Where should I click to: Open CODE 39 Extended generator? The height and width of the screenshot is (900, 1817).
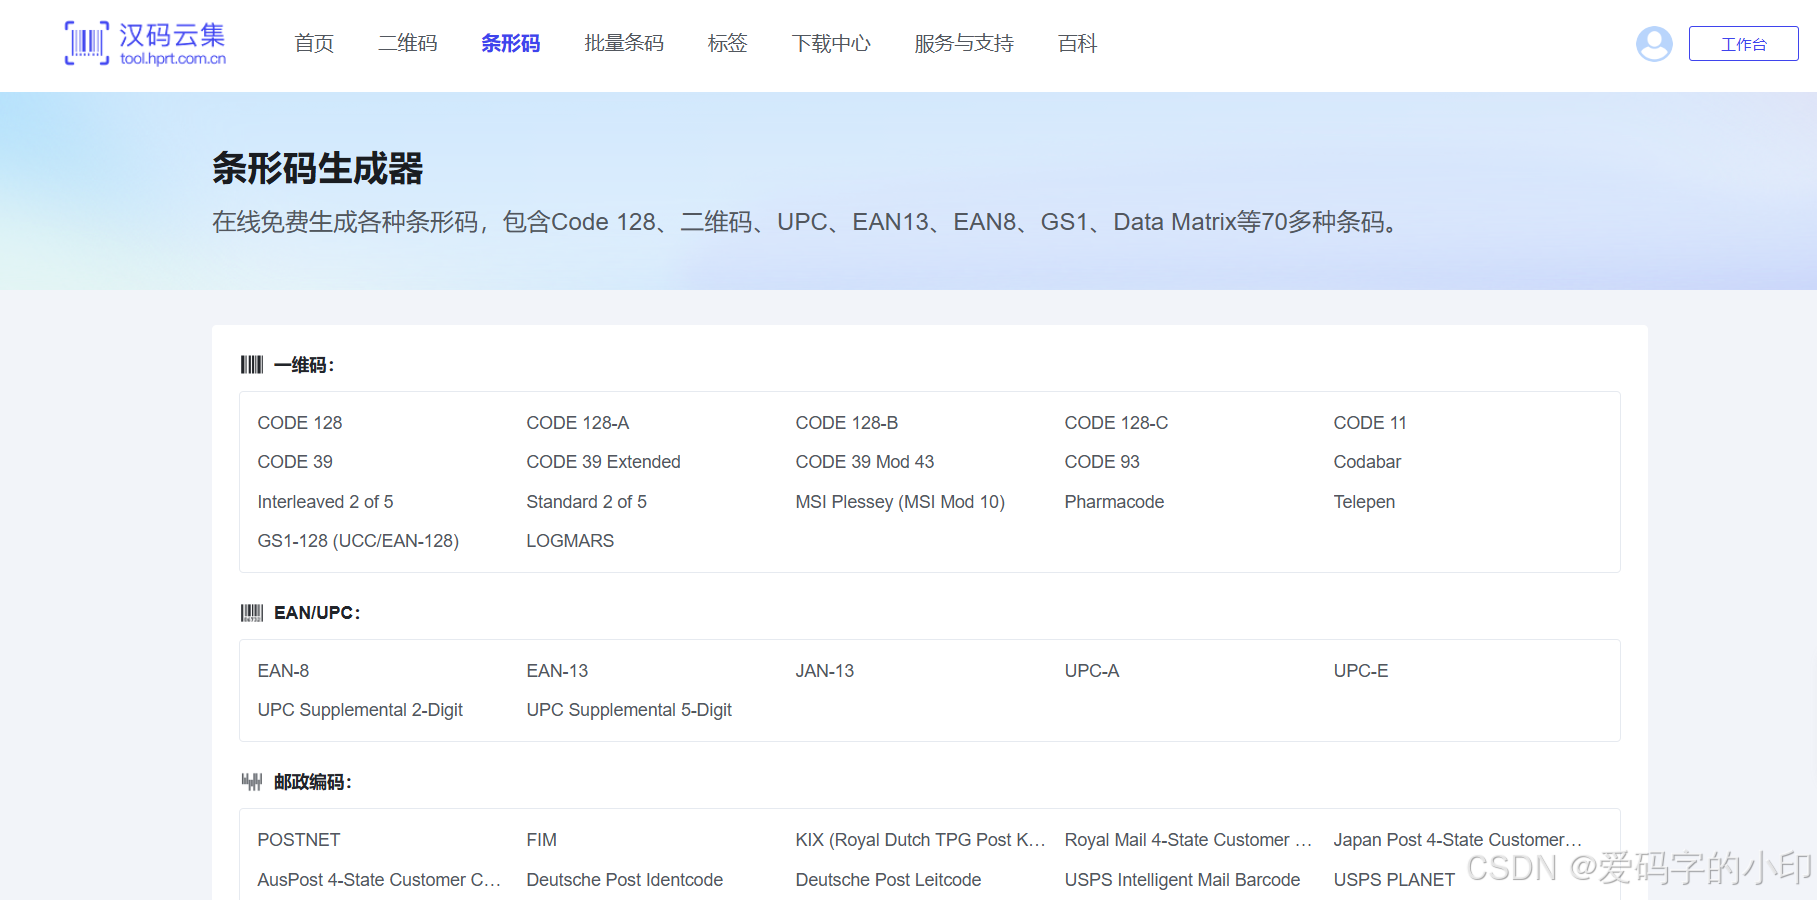[x=604, y=462]
